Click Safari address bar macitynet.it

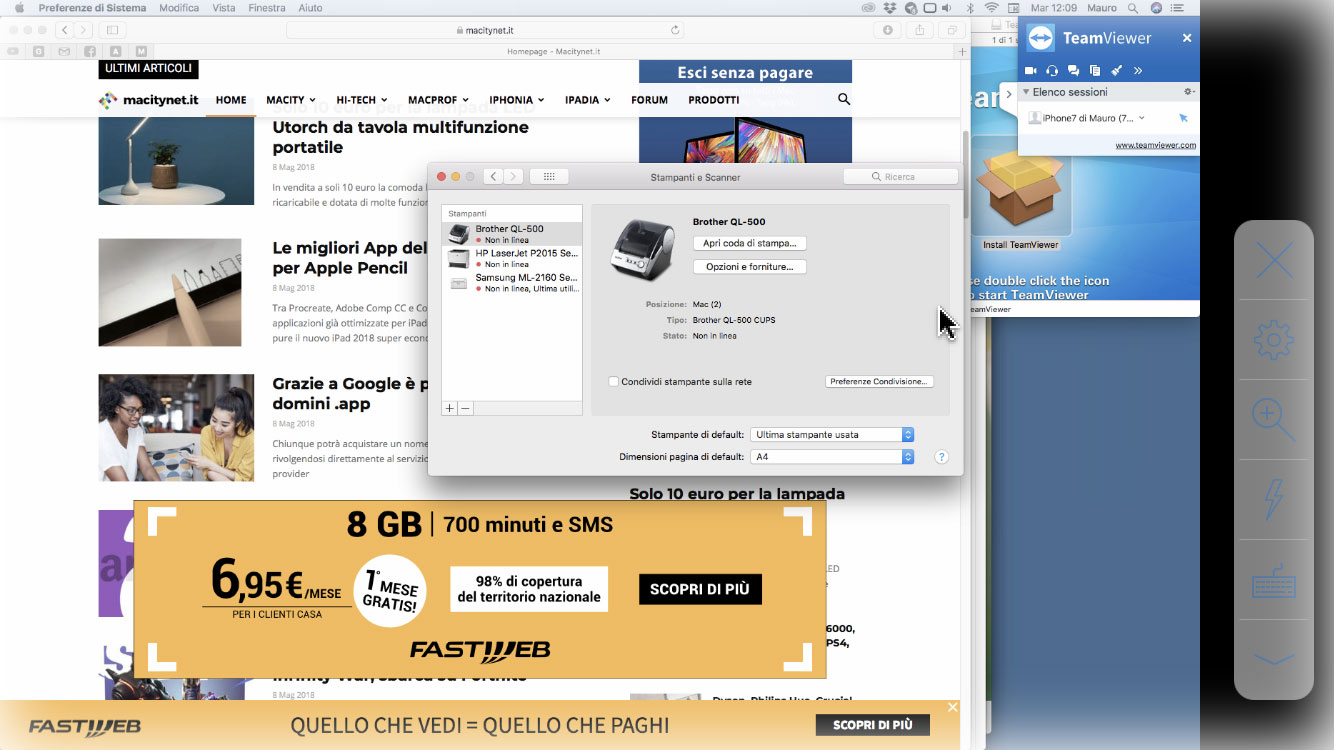(x=485, y=30)
